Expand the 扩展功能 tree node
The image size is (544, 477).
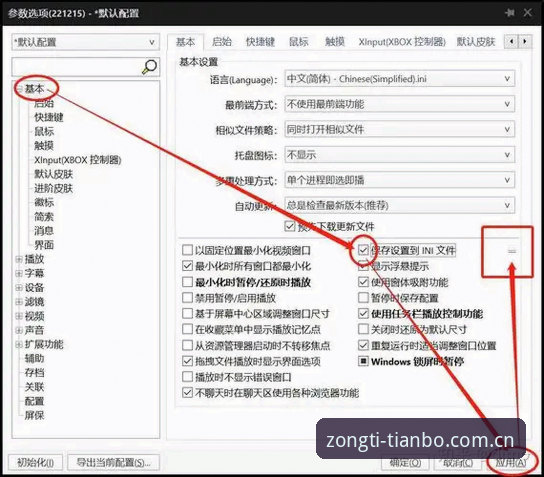point(19,344)
